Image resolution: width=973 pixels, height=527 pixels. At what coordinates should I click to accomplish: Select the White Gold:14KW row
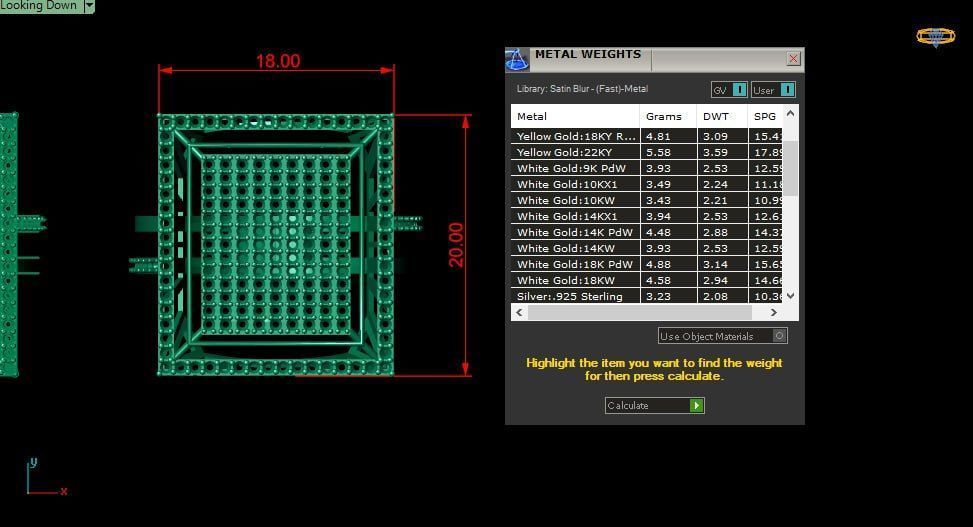(647, 248)
